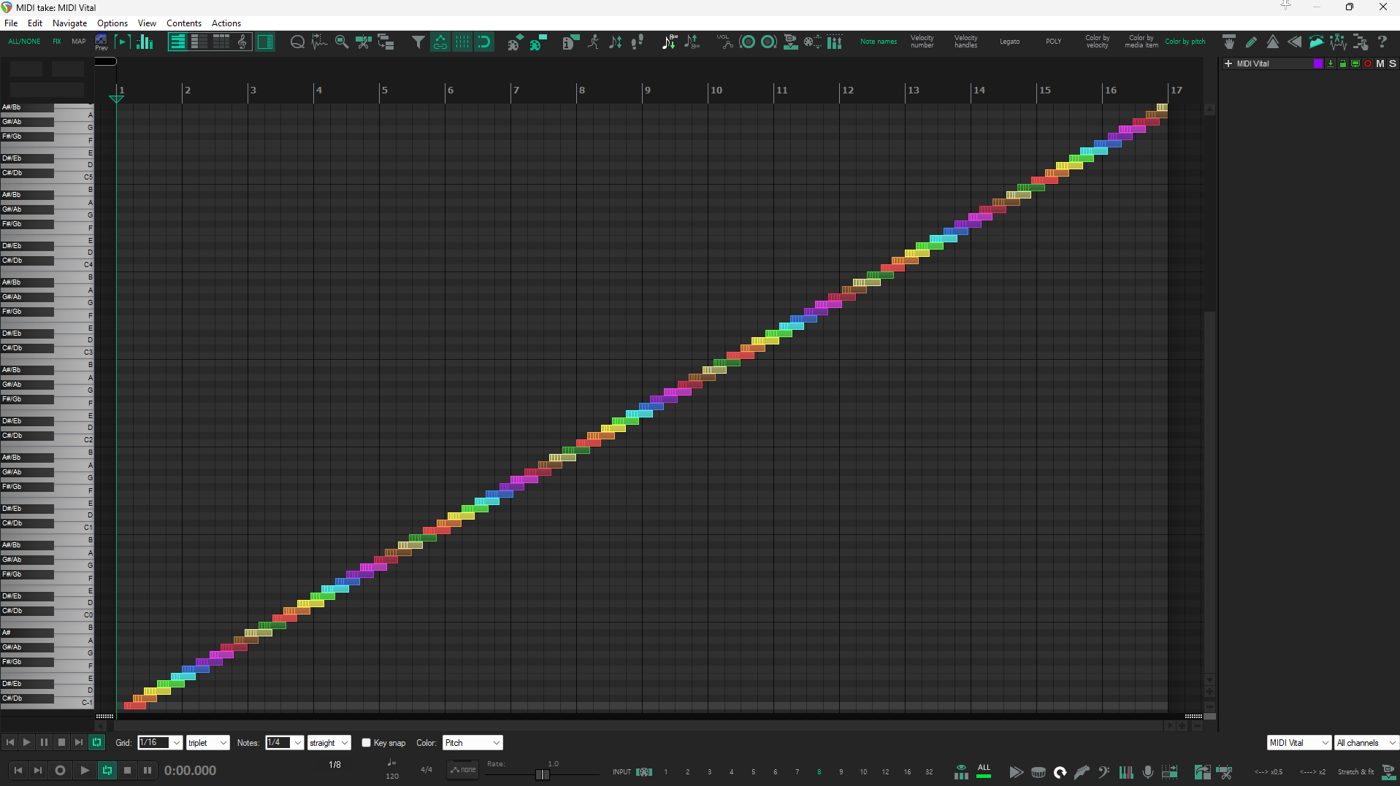Image resolution: width=1400 pixels, height=786 pixels.
Task: Toggle the green snap magnet icon
Action: tap(484, 42)
